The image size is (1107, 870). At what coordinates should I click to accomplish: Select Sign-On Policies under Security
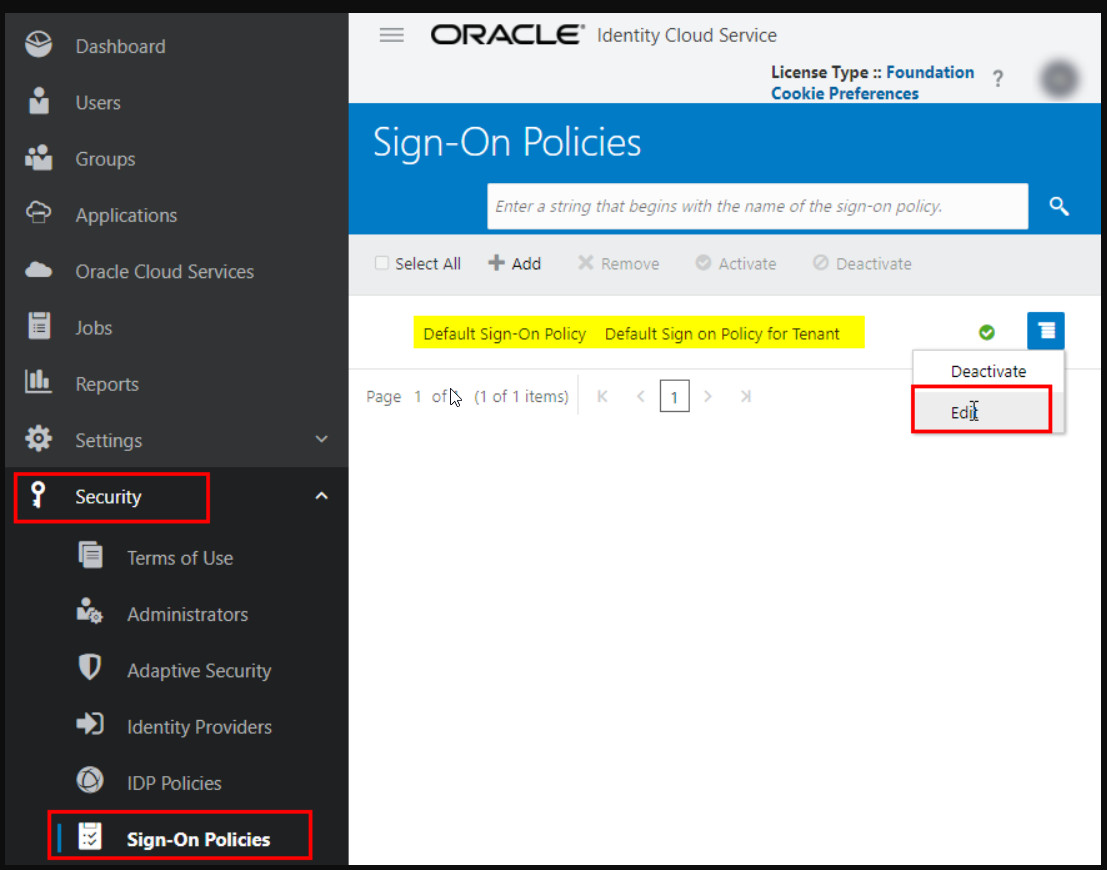click(198, 840)
